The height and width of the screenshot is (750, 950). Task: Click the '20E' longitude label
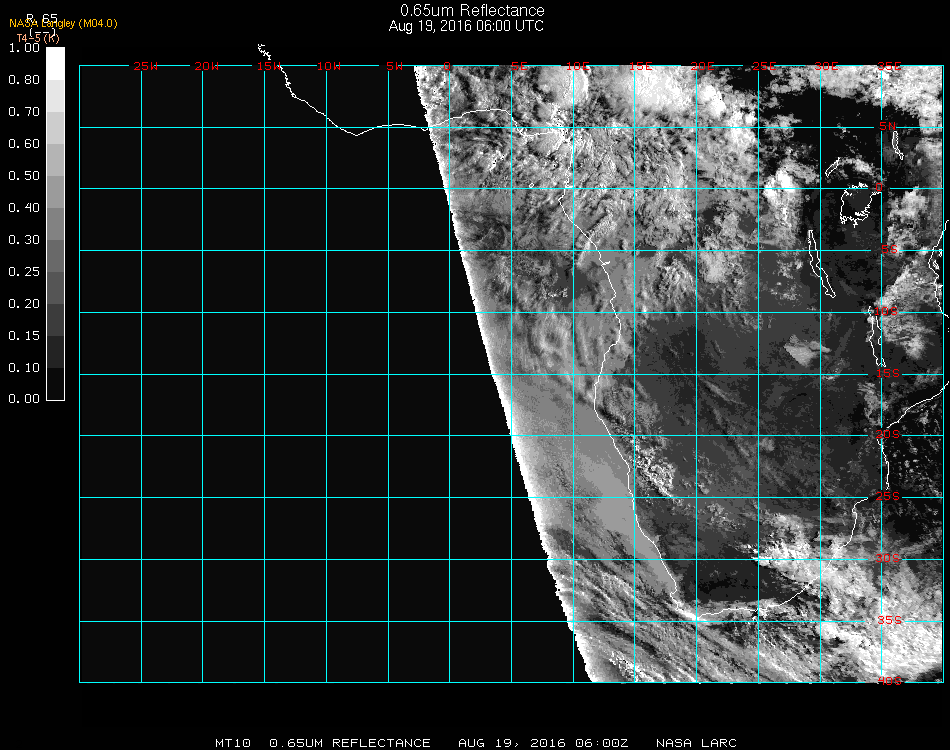(x=702, y=66)
